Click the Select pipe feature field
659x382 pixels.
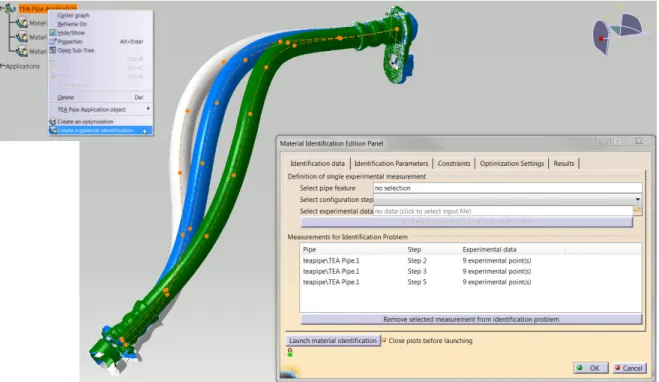click(x=508, y=188)
